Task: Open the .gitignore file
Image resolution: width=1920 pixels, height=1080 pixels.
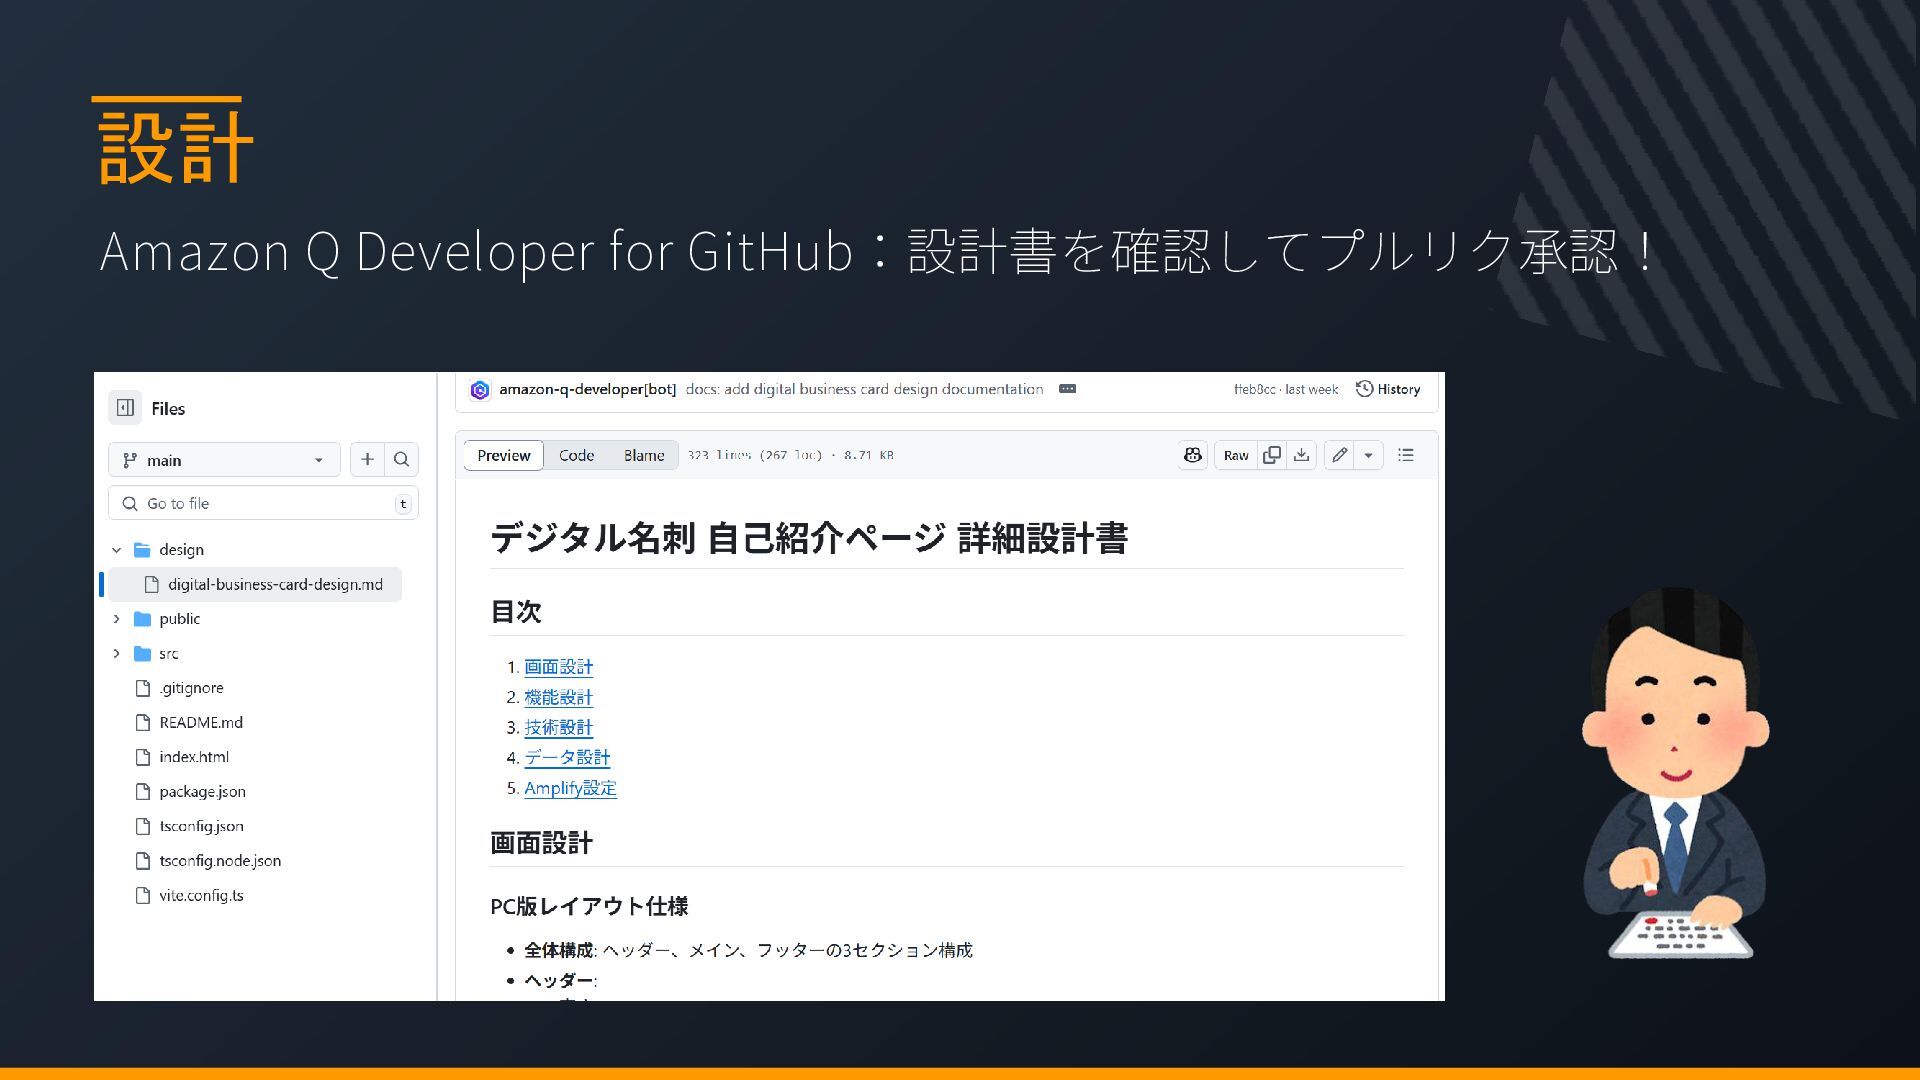Action: 191,688
